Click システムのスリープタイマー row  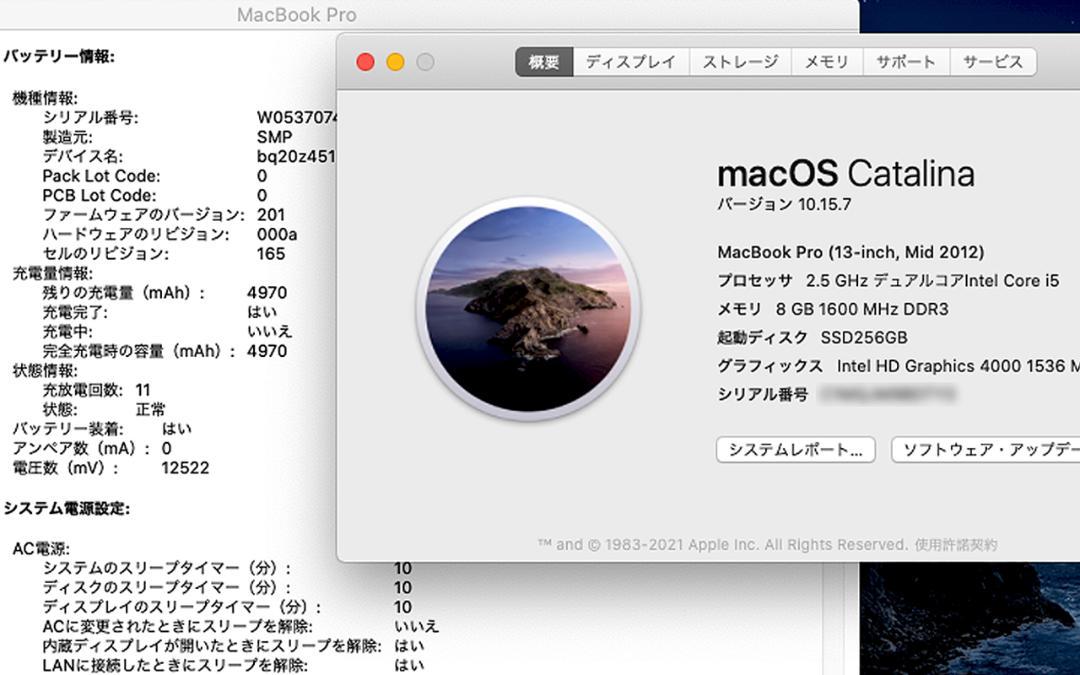point(227,568)
